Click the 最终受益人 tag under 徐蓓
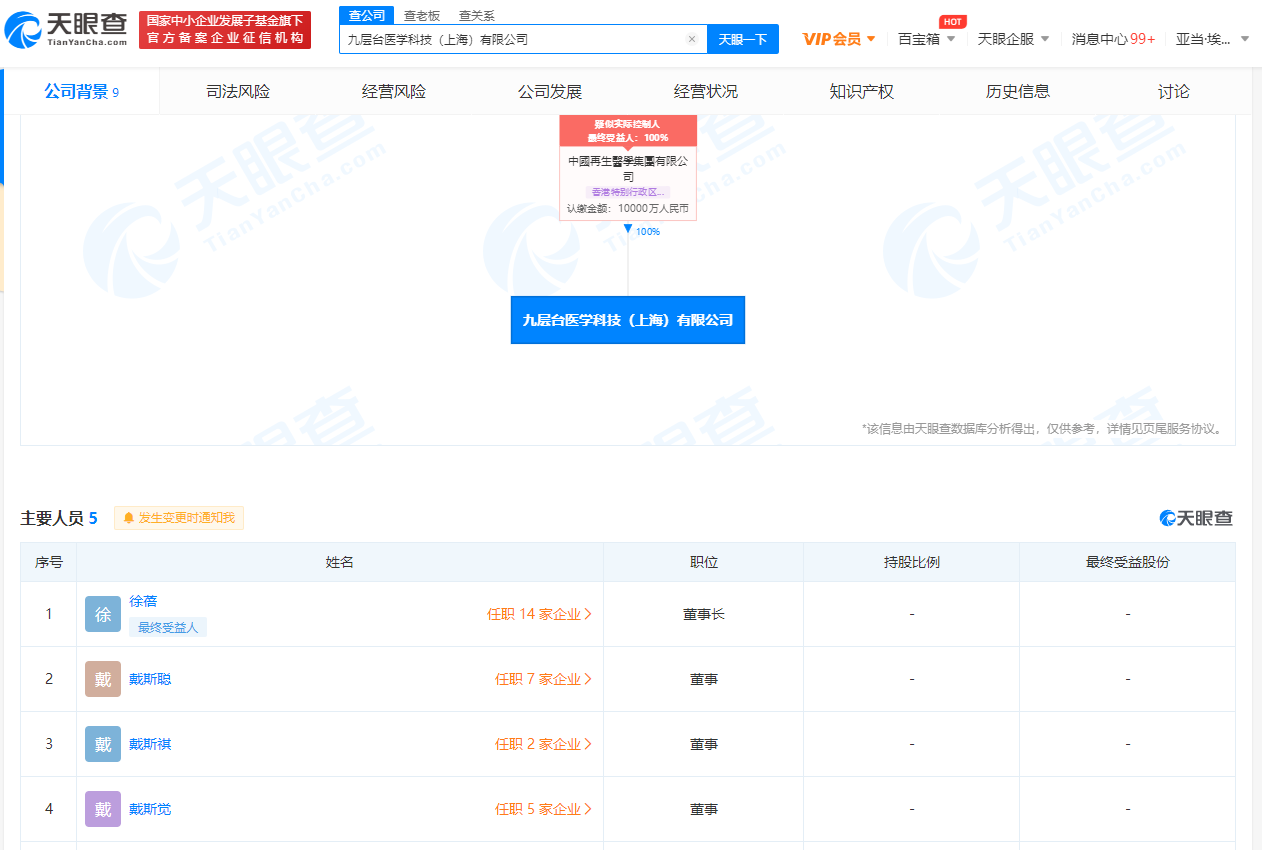The image size is (1262, 850). pos(168,627)
